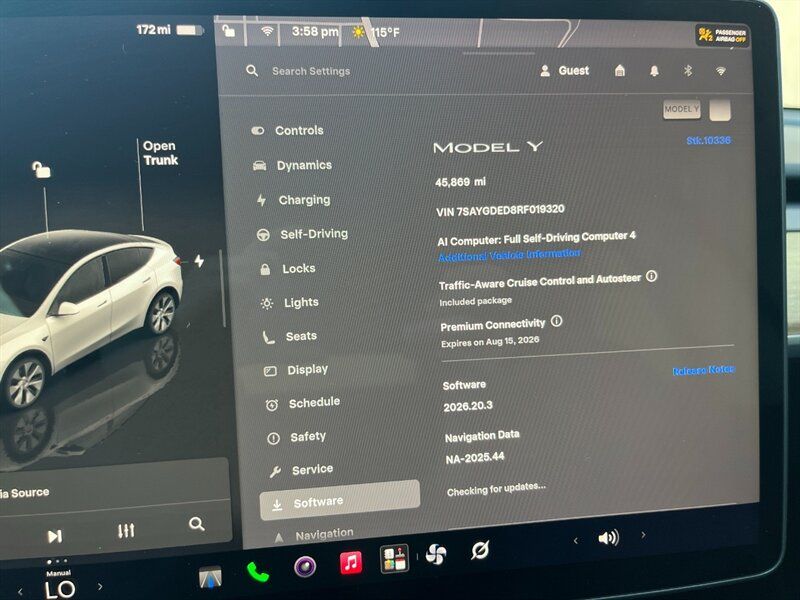Screen dimensions: 800x600
Task: Open the Seats settings menu
Action: [290, 336]
